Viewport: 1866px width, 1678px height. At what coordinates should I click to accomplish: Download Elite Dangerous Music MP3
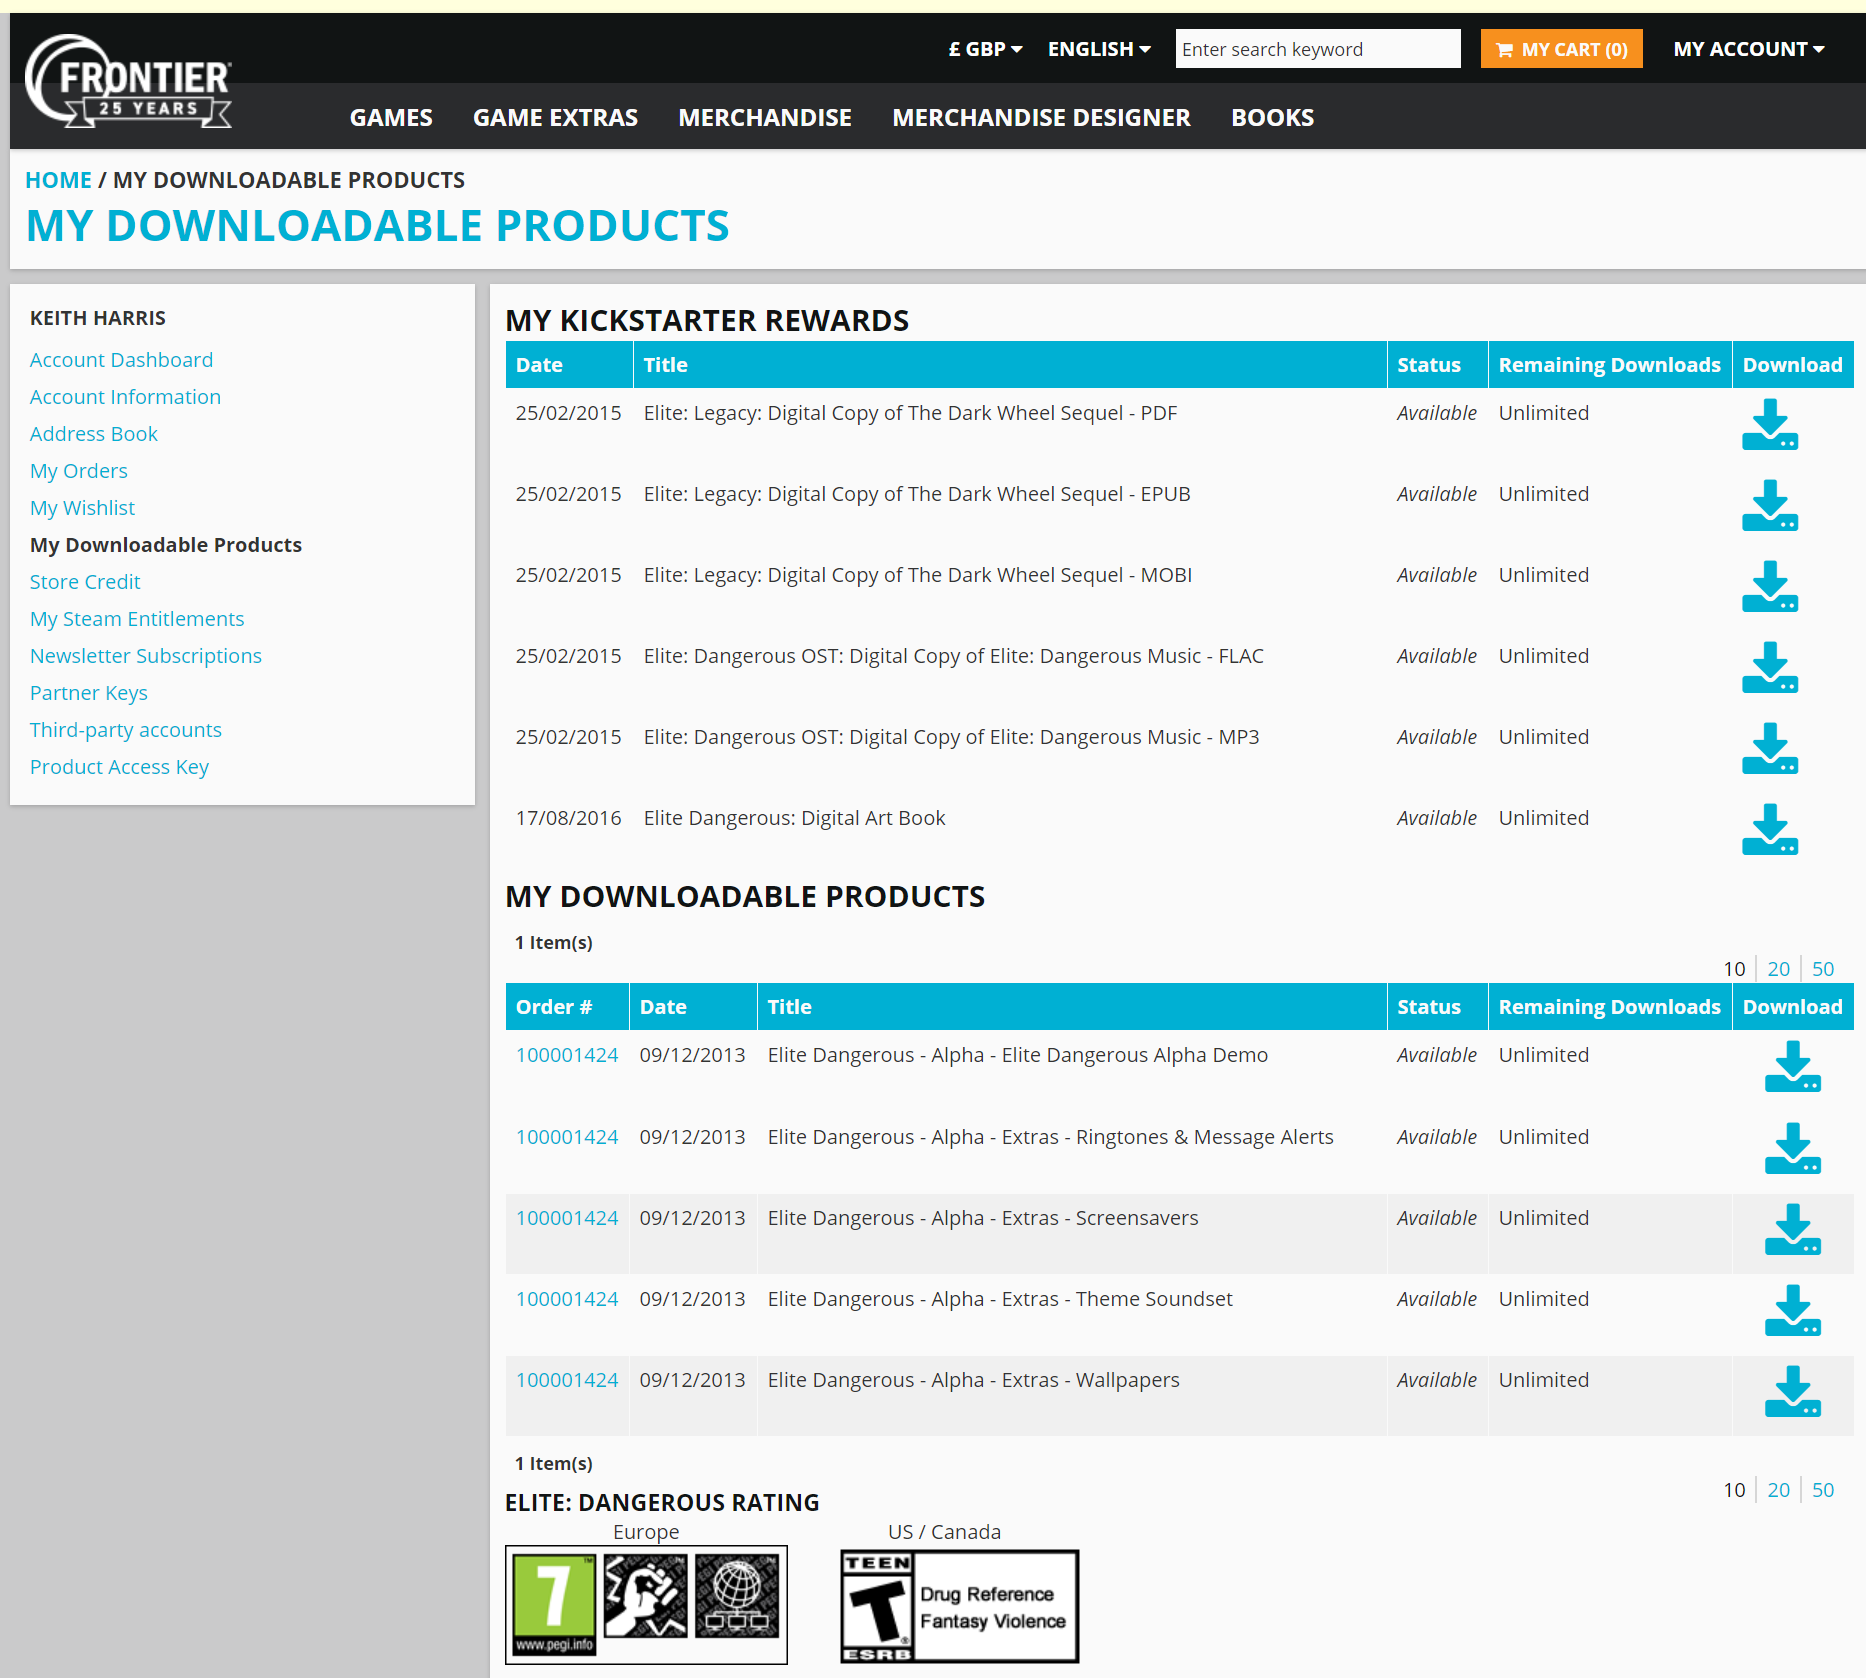click(x=1769, y=748)
